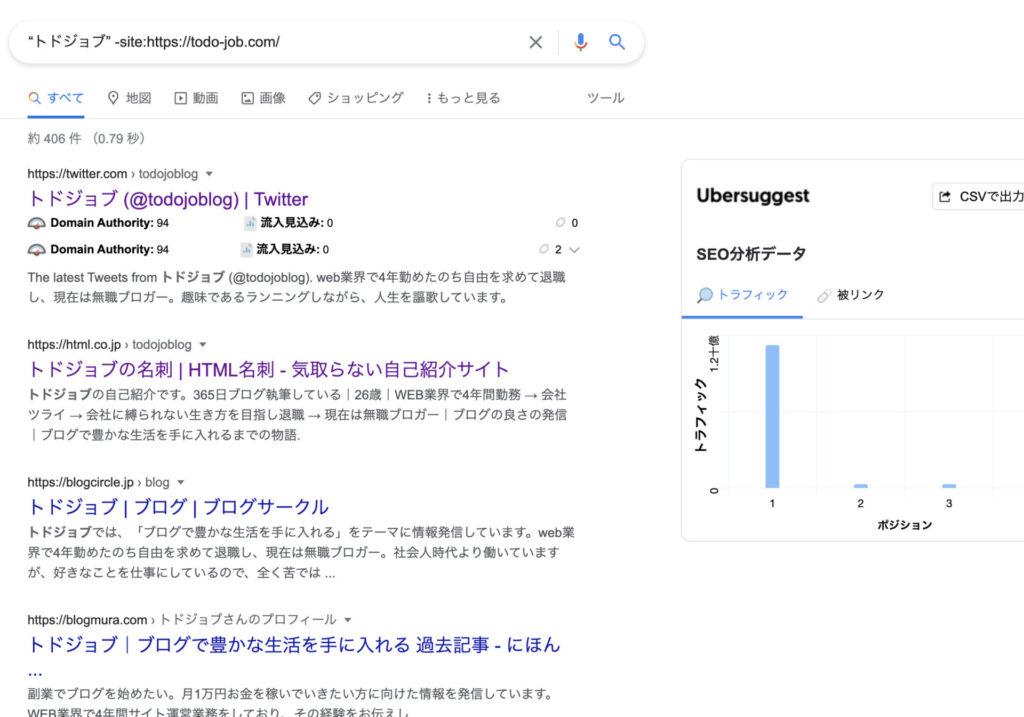Screen dimensions: 1024x717
Task: Switch to the 動画 tab
Action: 196,98
